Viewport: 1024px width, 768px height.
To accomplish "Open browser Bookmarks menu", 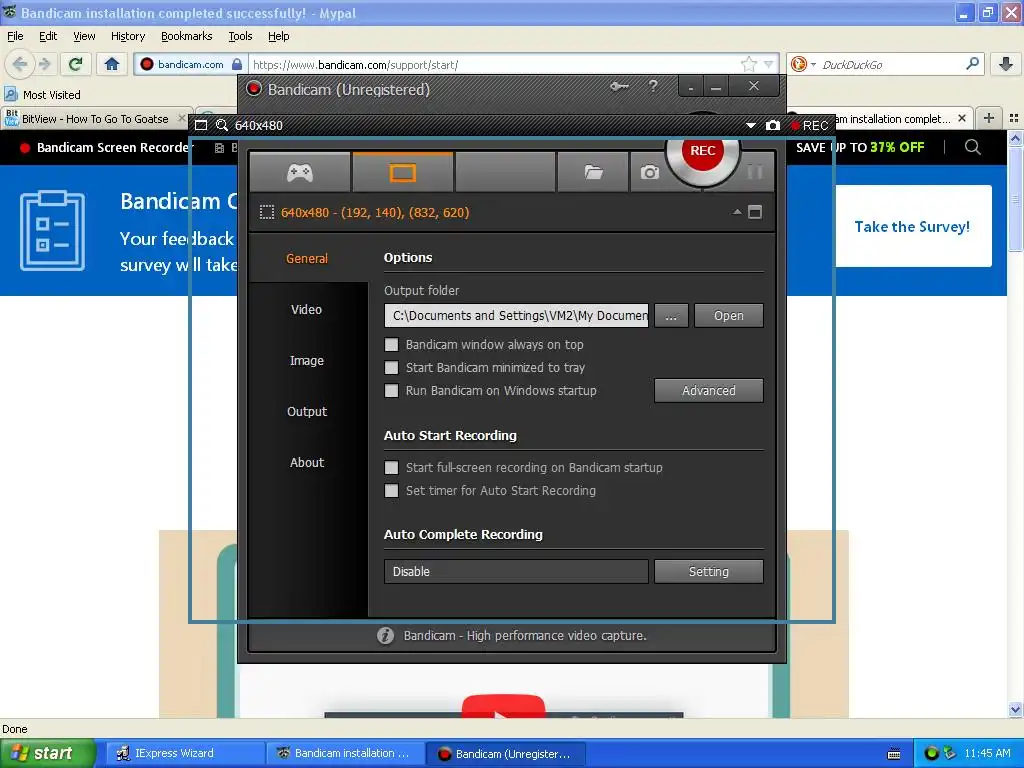I will tap(186, 36).
